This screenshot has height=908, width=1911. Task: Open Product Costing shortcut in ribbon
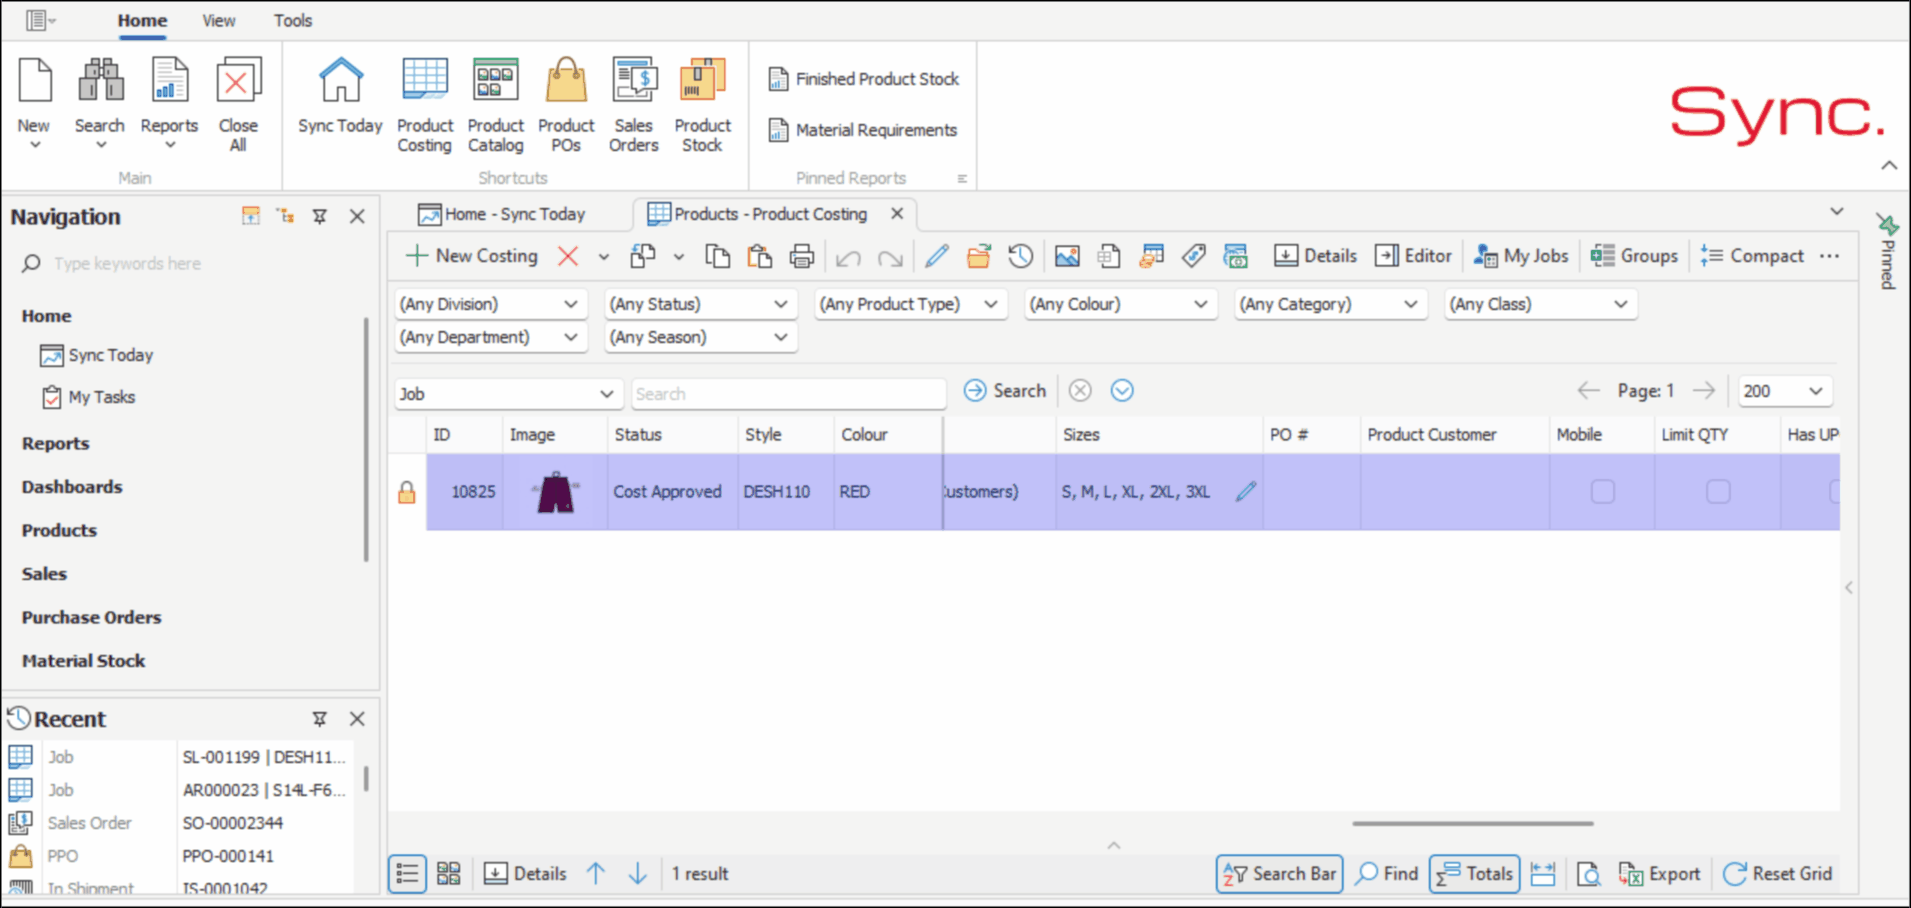point(425,105)
